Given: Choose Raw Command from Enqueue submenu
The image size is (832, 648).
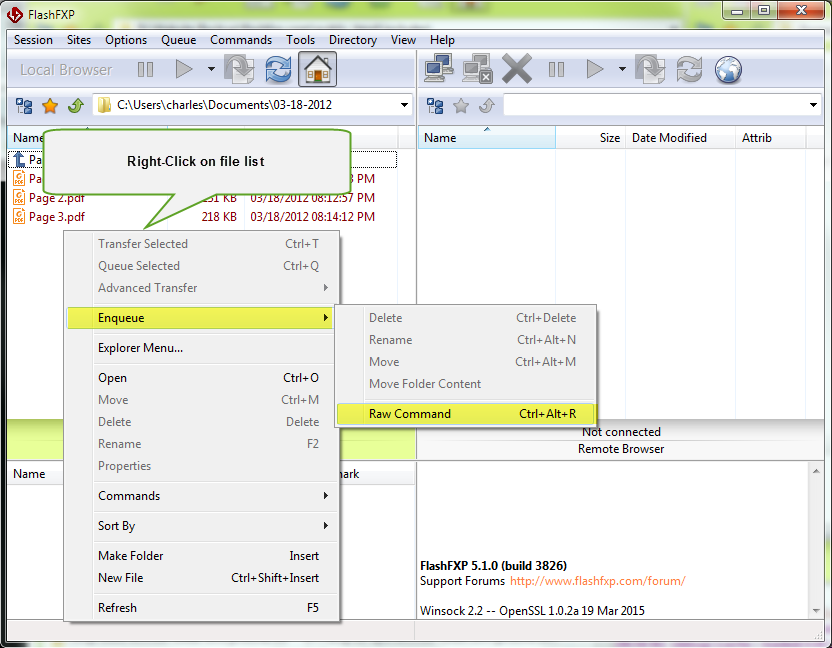Looking at the screenshot, I should (x=465, y=414).
